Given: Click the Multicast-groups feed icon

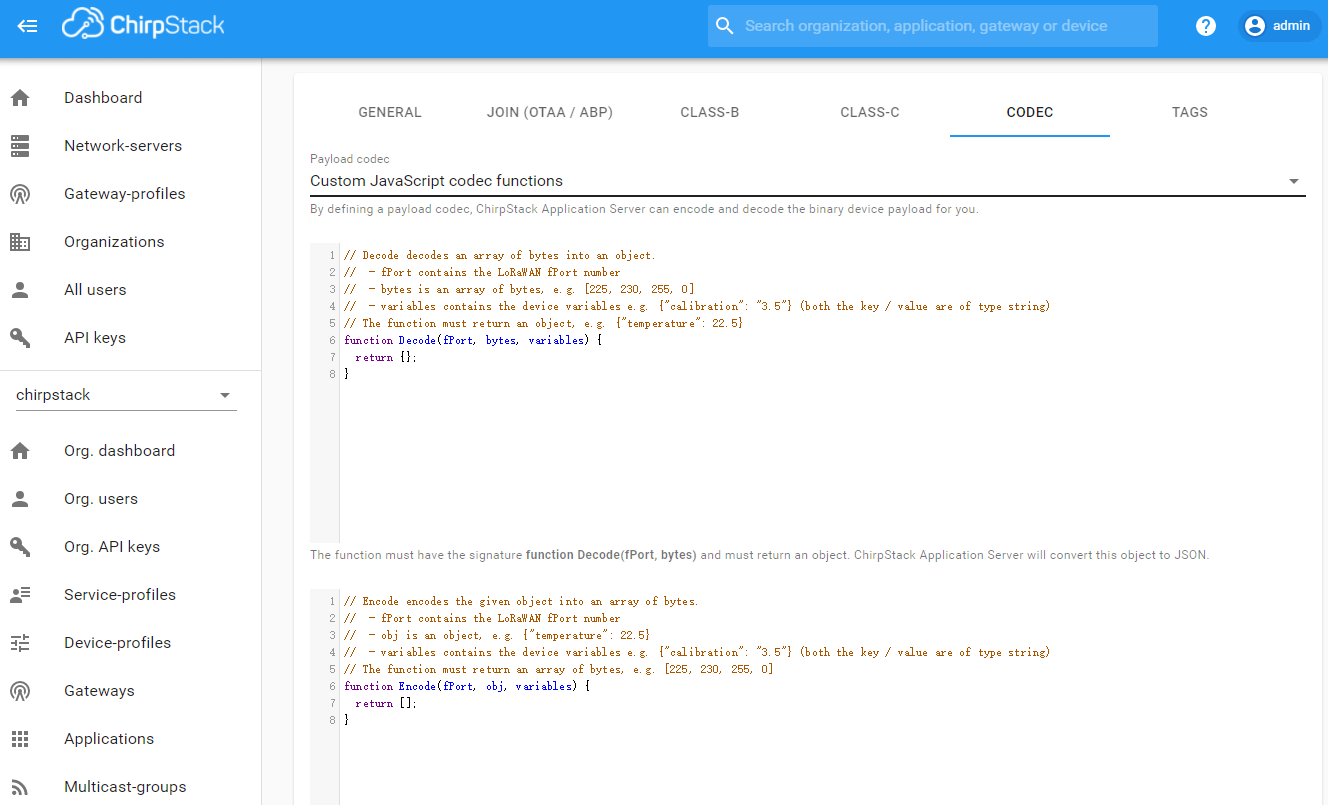Looking at the screenshot, I should pos(20,787).
